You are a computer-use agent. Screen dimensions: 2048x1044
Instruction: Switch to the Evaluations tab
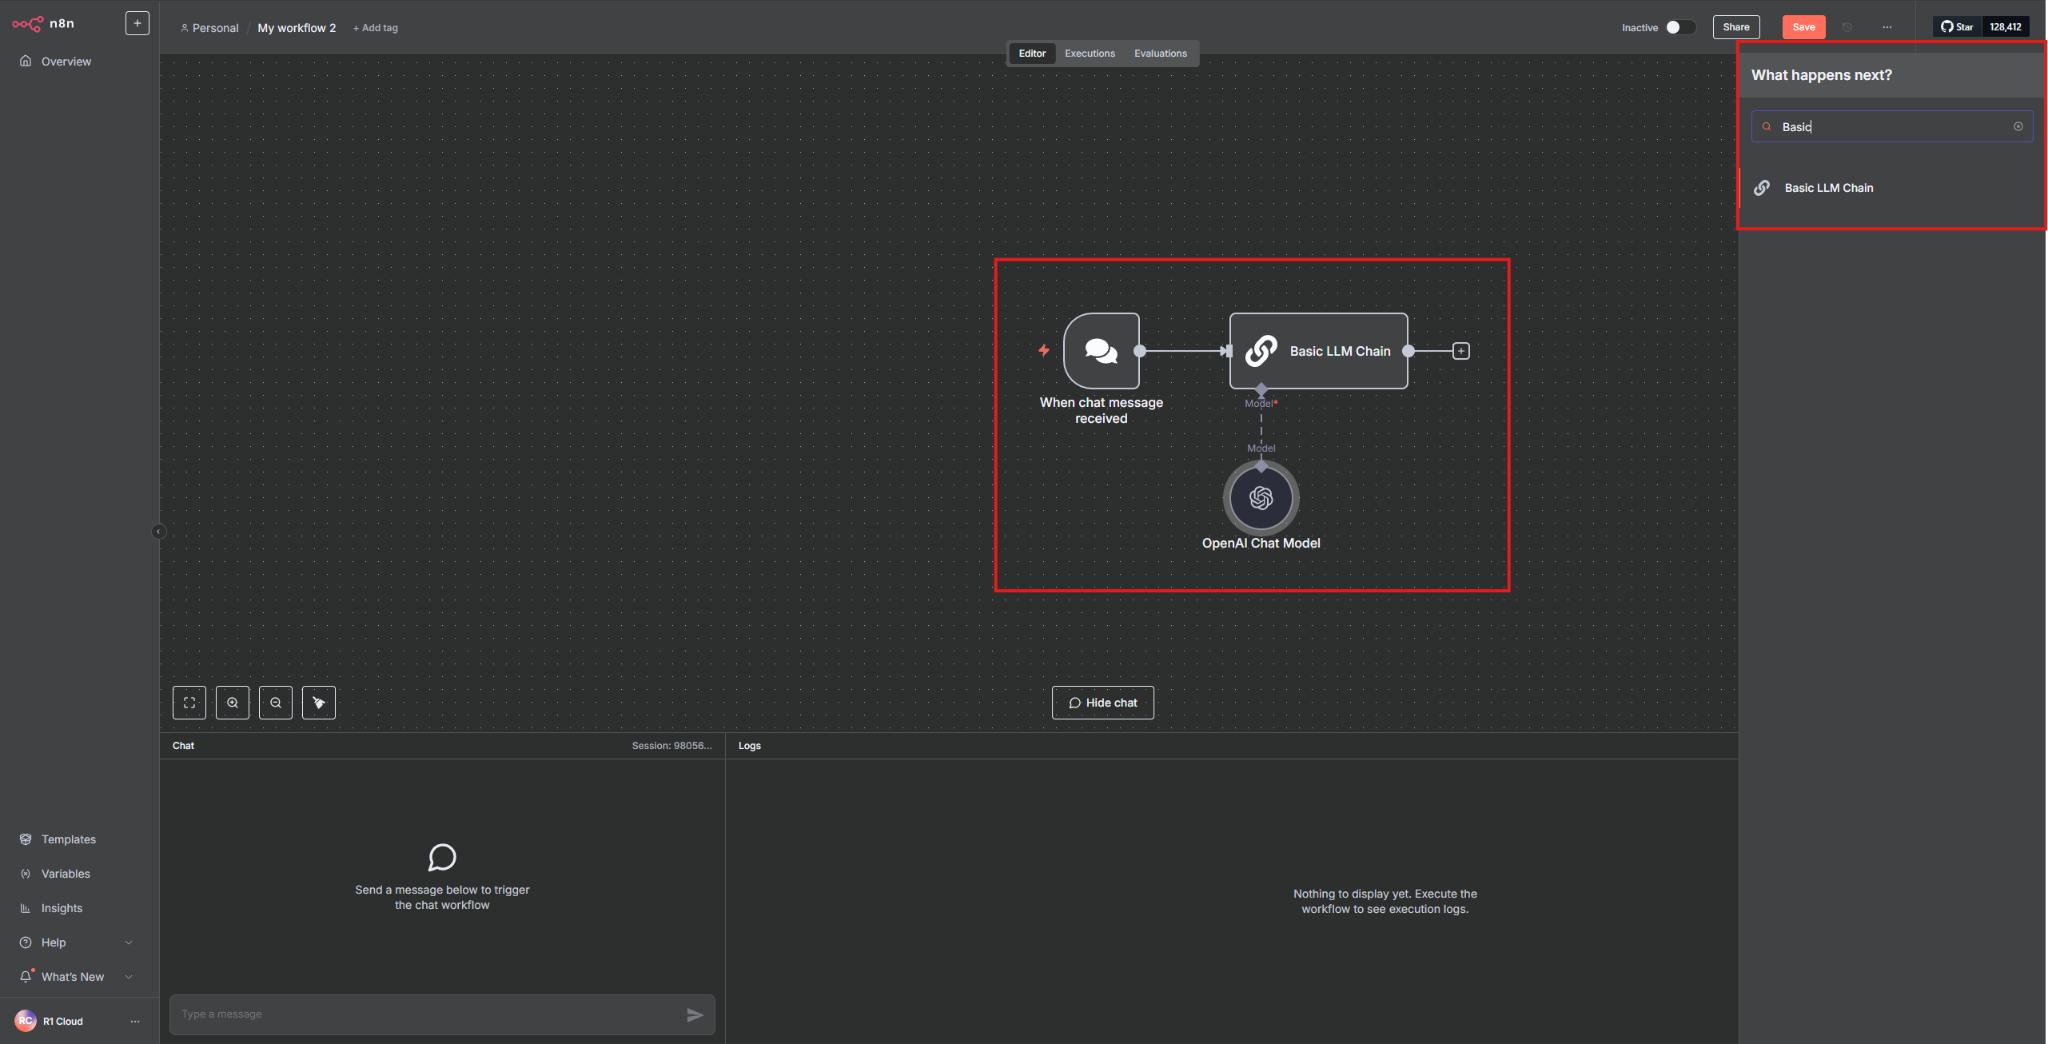1160,54
